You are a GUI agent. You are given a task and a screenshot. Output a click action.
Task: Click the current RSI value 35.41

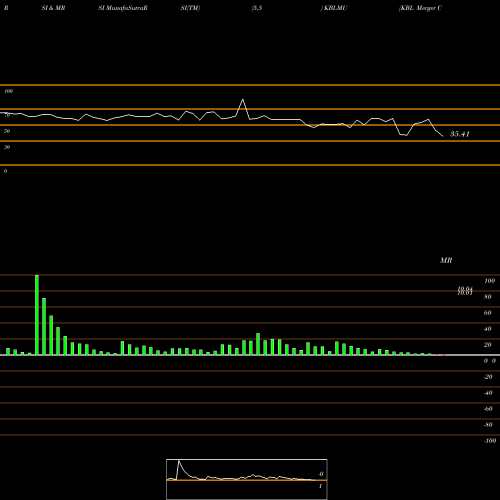tap(460, 134)
